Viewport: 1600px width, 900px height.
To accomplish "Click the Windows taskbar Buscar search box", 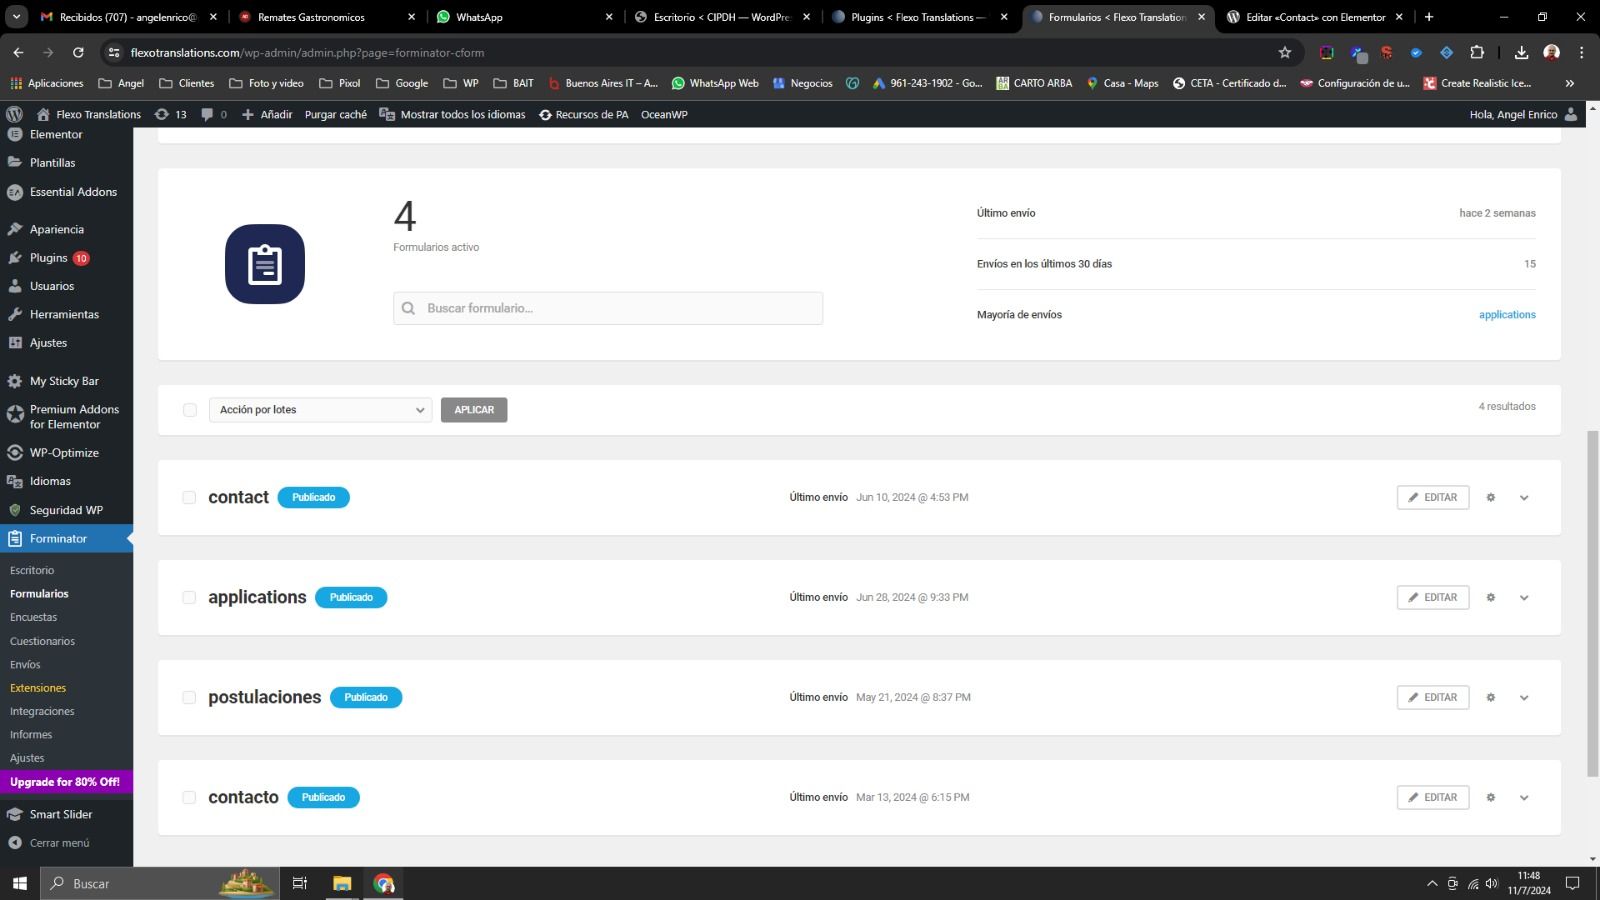I will (159, 883).
